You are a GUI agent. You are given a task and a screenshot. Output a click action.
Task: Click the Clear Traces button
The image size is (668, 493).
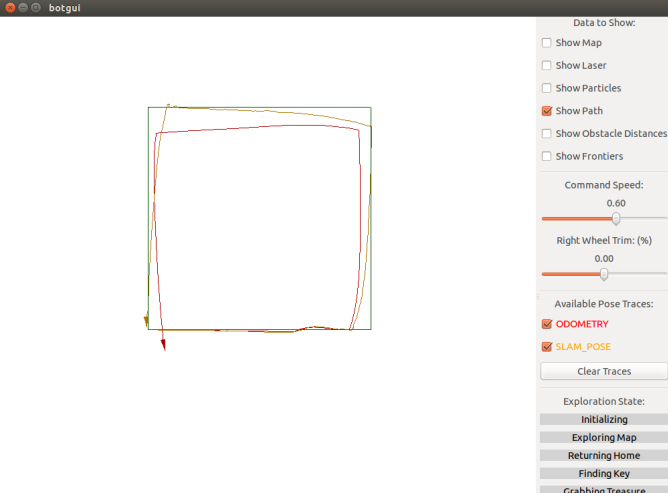click(604, 371)
